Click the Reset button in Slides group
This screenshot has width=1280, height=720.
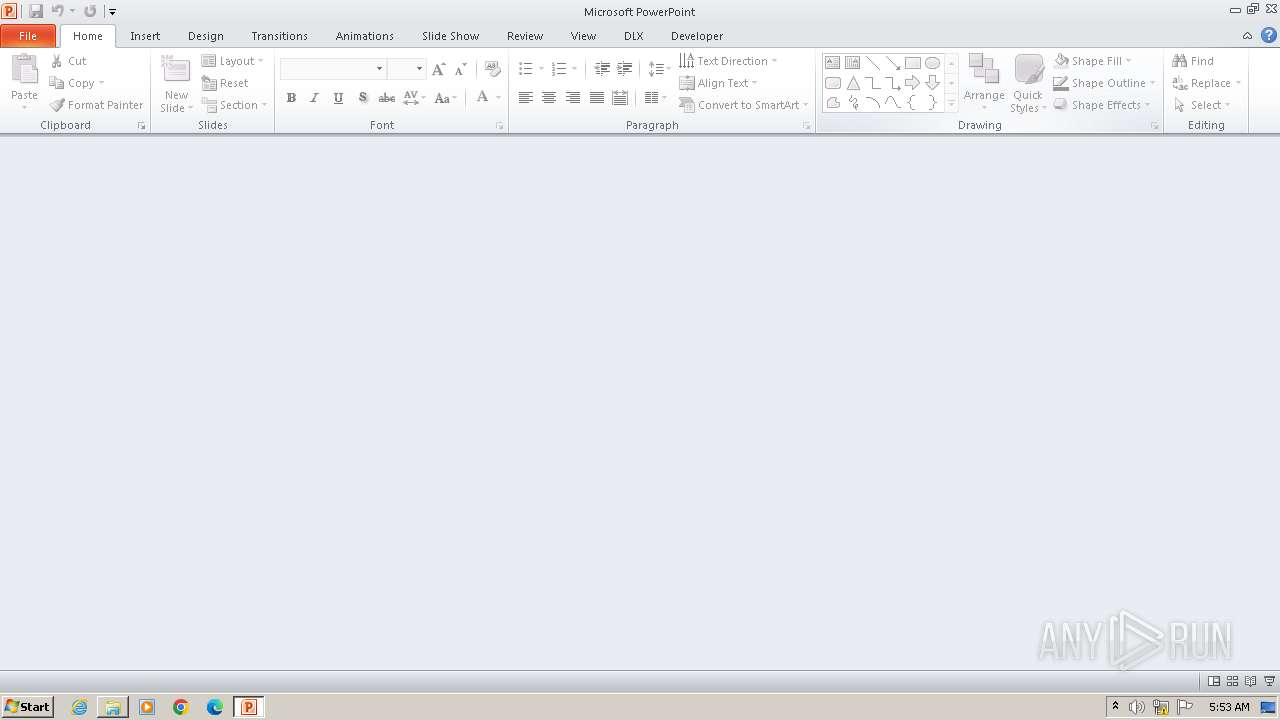(225, 83)
